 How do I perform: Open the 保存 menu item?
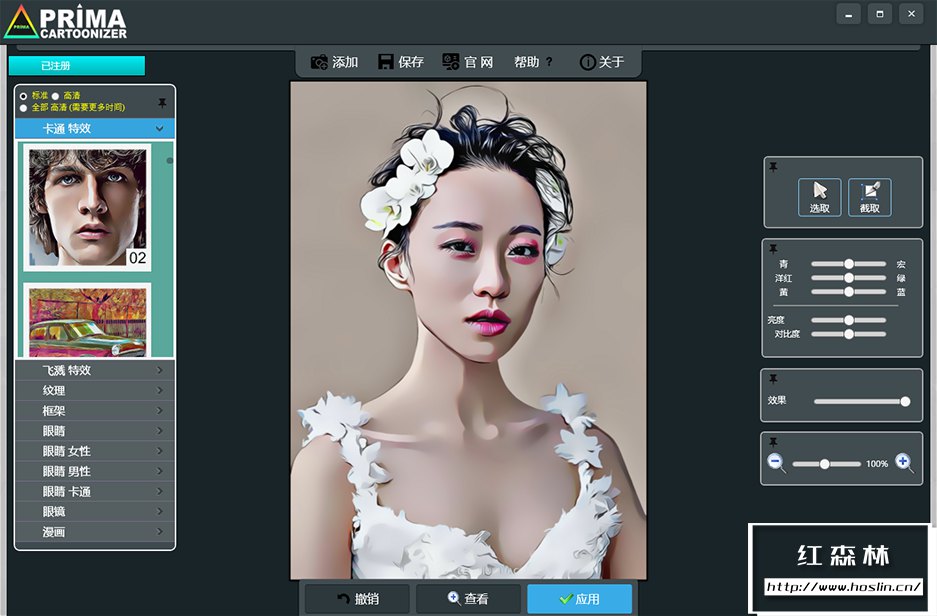click(x=401, y=62)
